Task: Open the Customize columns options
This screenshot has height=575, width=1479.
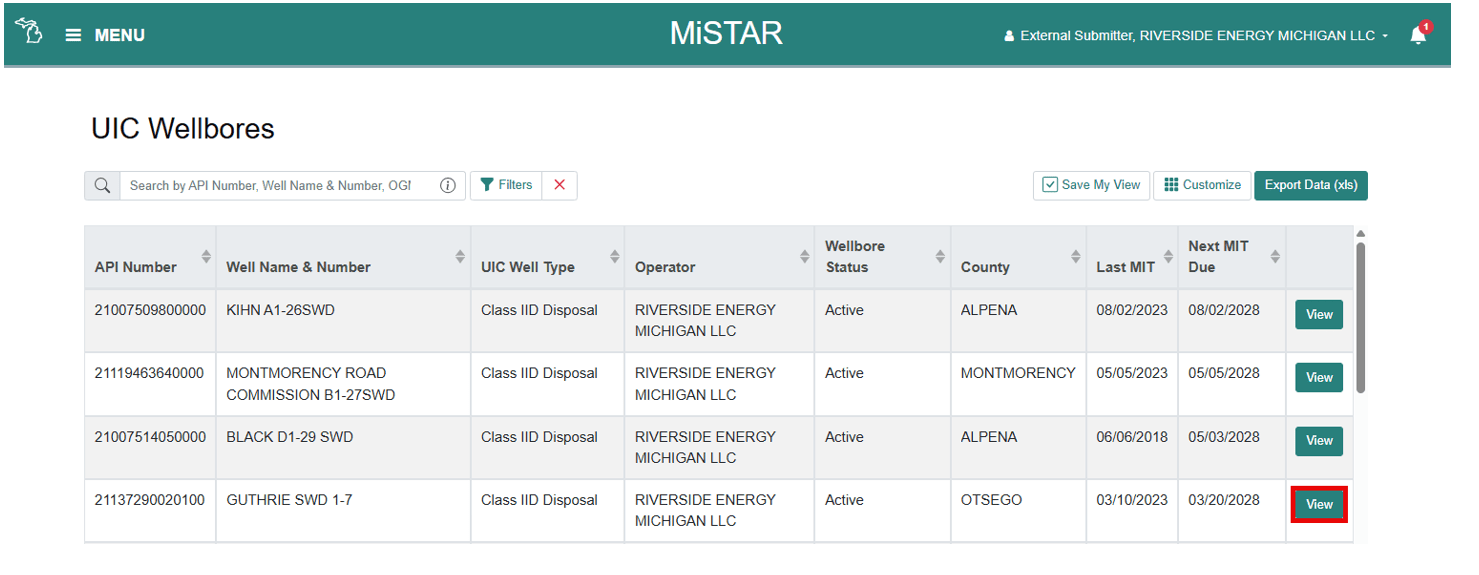Action: (x=1202, y=185)
